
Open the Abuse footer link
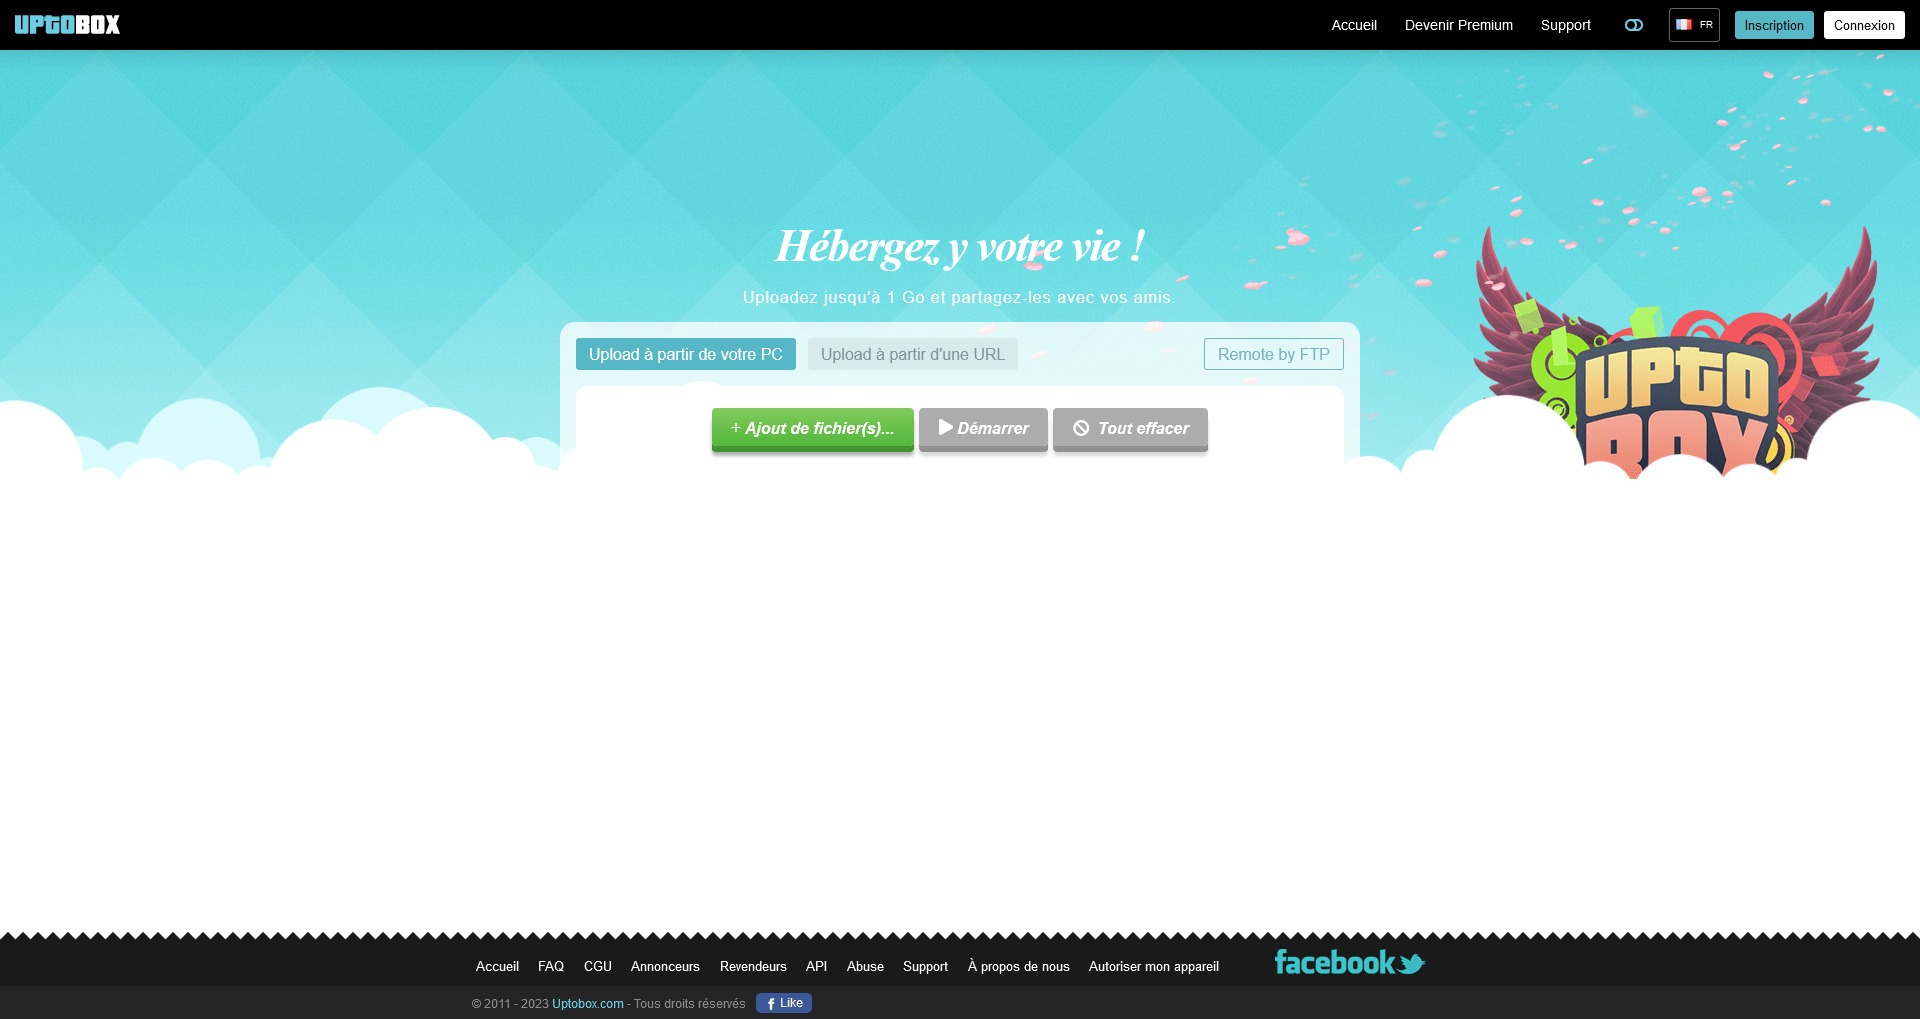pos(865,966)
